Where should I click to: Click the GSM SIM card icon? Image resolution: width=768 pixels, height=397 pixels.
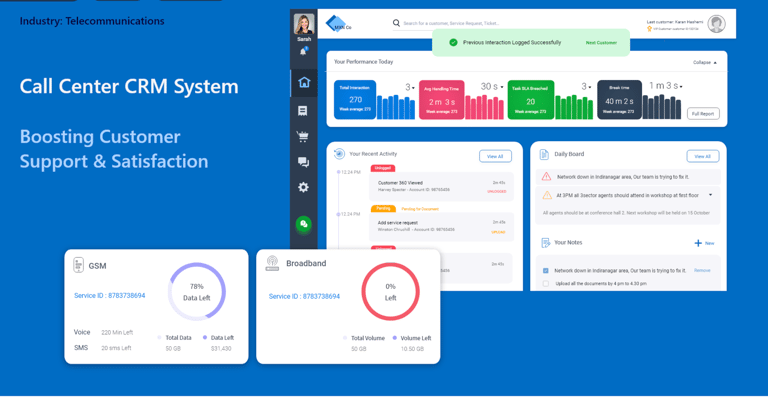pyautogui.click(x=77, y=265)
